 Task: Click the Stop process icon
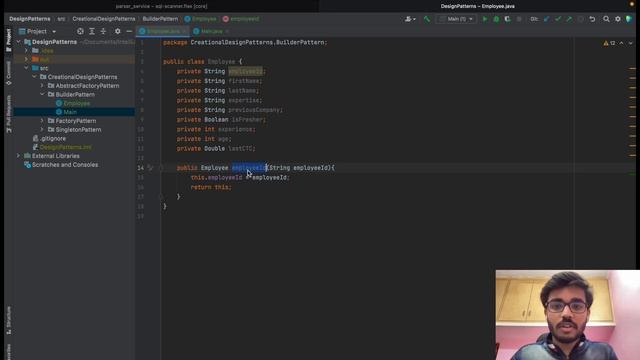click(519, 19)
